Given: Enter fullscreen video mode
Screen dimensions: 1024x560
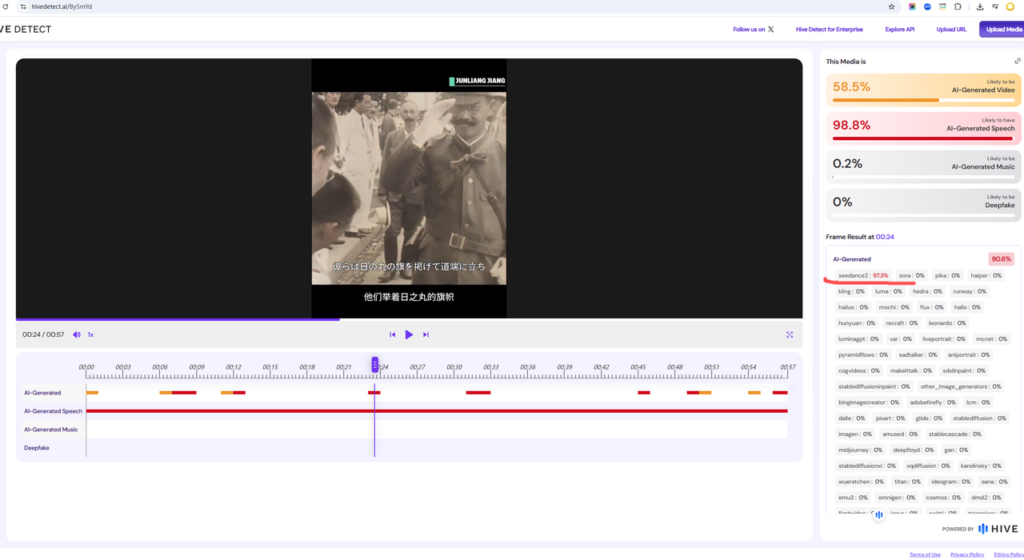Looking at the screenshot, I should tap(790, 335).
